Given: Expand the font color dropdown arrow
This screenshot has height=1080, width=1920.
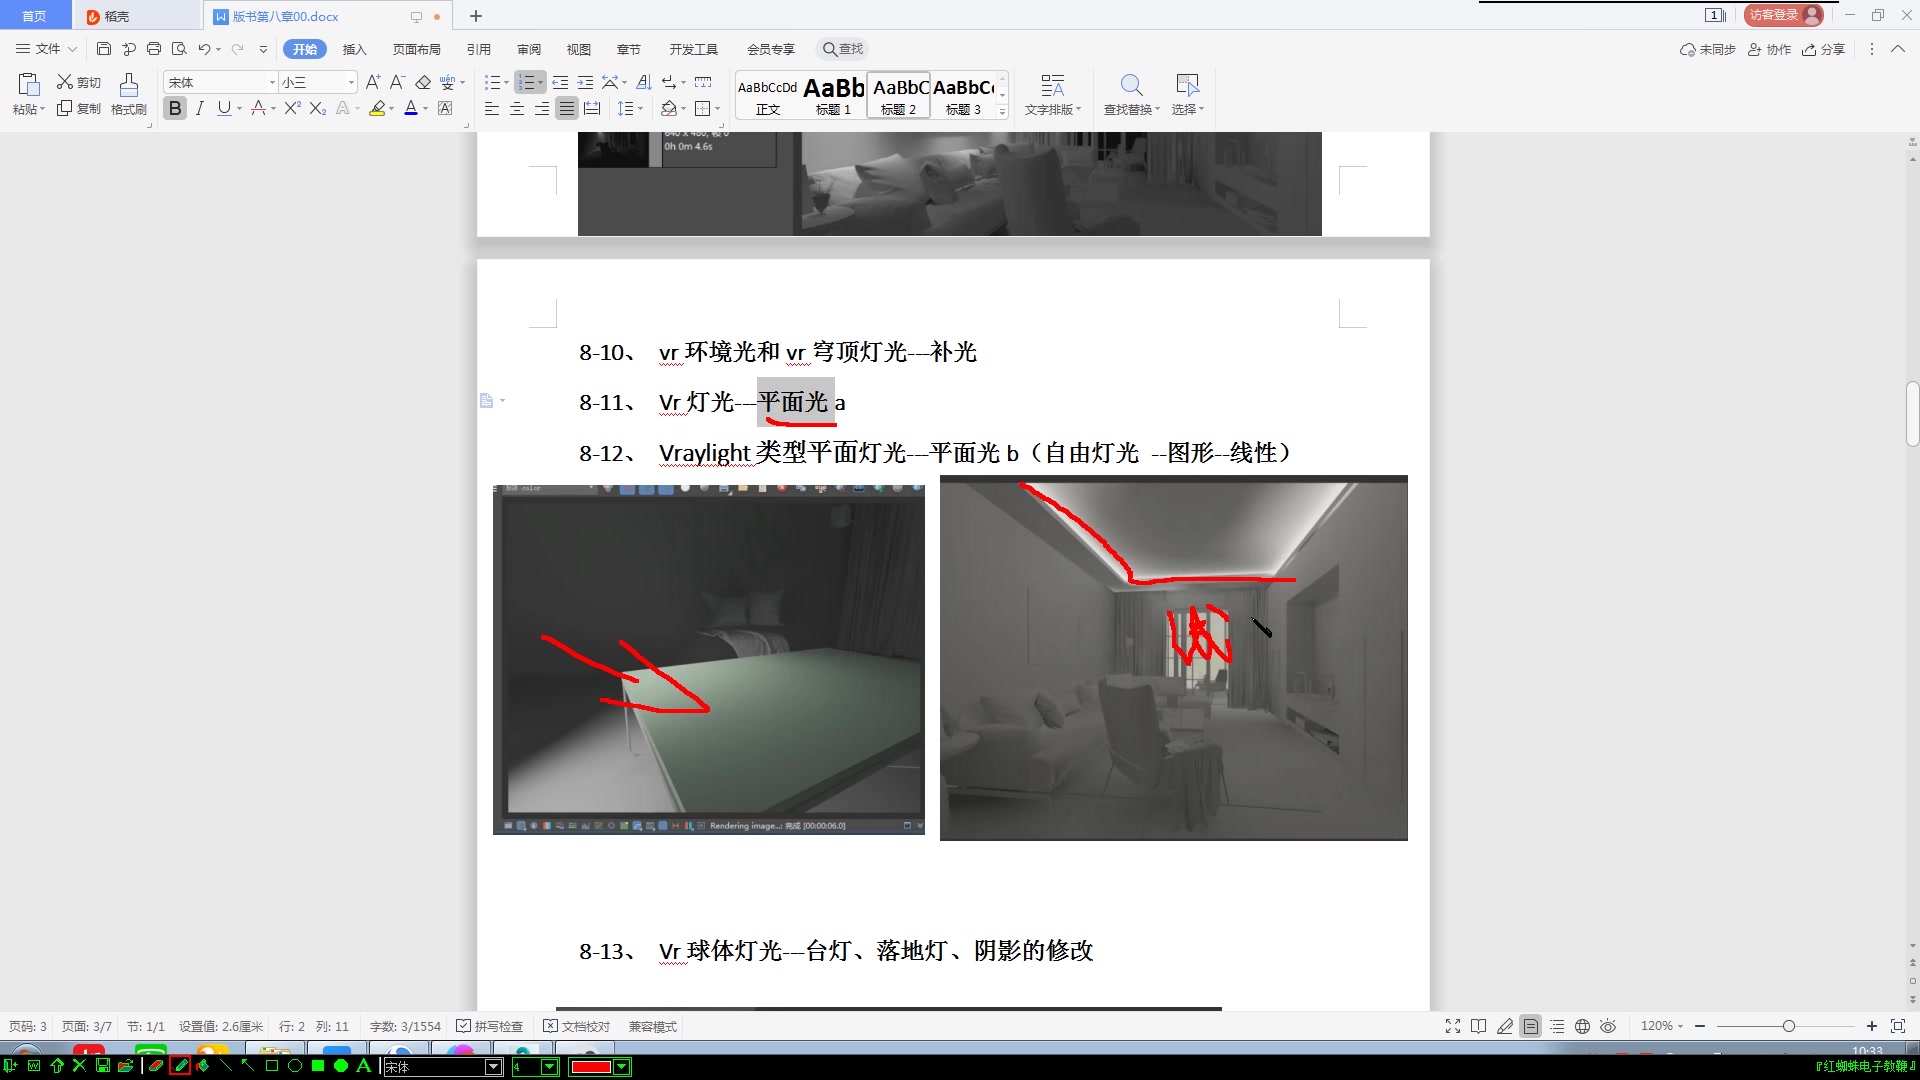Looking at the screenshot, I should (426, 109).
